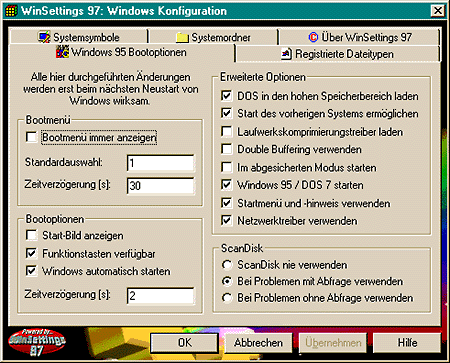The width and height of the screenshot is (450, 363).
Task: Open Hilfe
Action: tap(407, 343)
